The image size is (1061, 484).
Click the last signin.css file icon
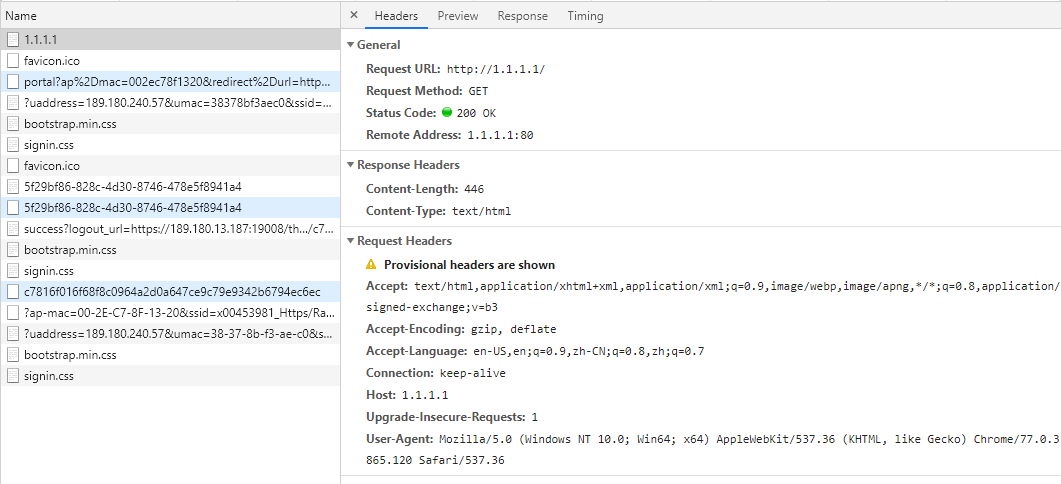point(13,376)
